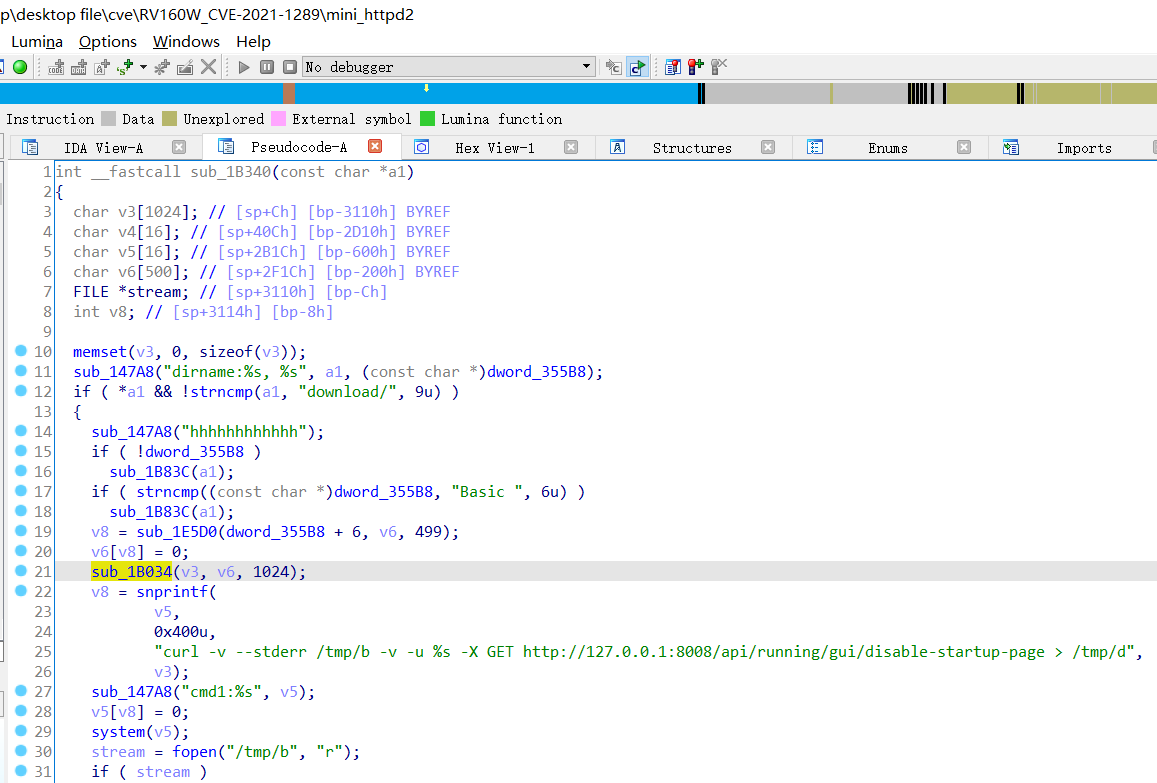Screen dimensions: 1157x783
Task: Click the pink External symbol swatch
Action: point(278,119)
